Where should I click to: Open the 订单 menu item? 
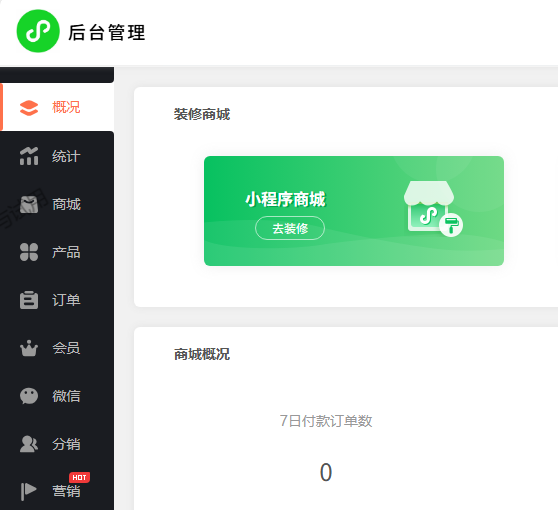57,300
